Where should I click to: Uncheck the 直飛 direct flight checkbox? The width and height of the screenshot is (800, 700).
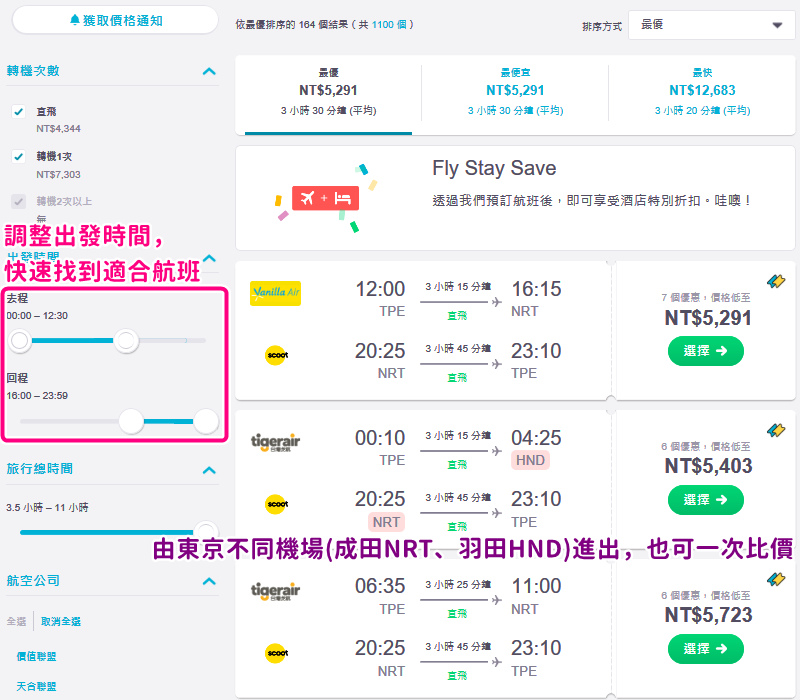(x=19, y=112)
